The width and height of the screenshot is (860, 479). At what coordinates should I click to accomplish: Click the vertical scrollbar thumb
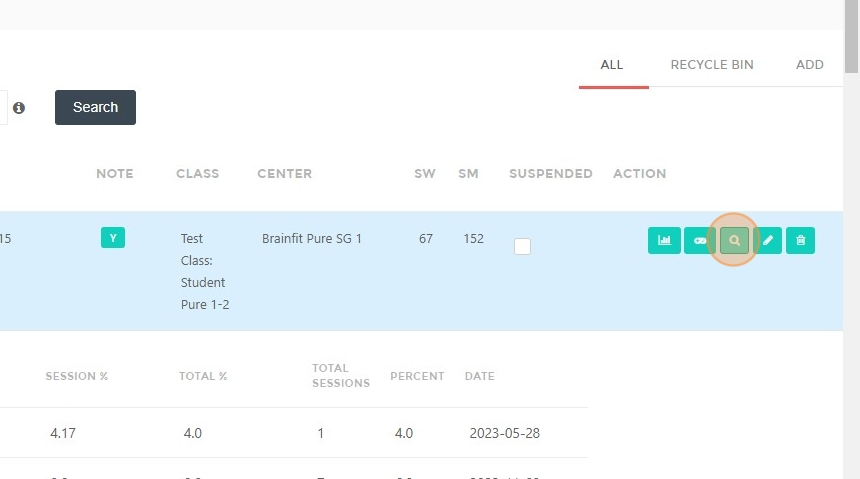click(851, 37)
